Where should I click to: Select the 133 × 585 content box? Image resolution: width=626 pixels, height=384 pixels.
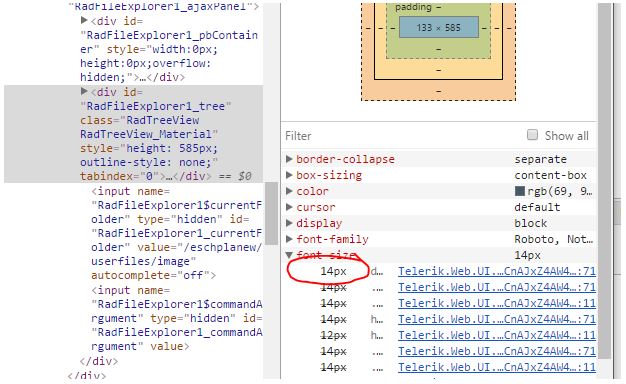[439, 27]
